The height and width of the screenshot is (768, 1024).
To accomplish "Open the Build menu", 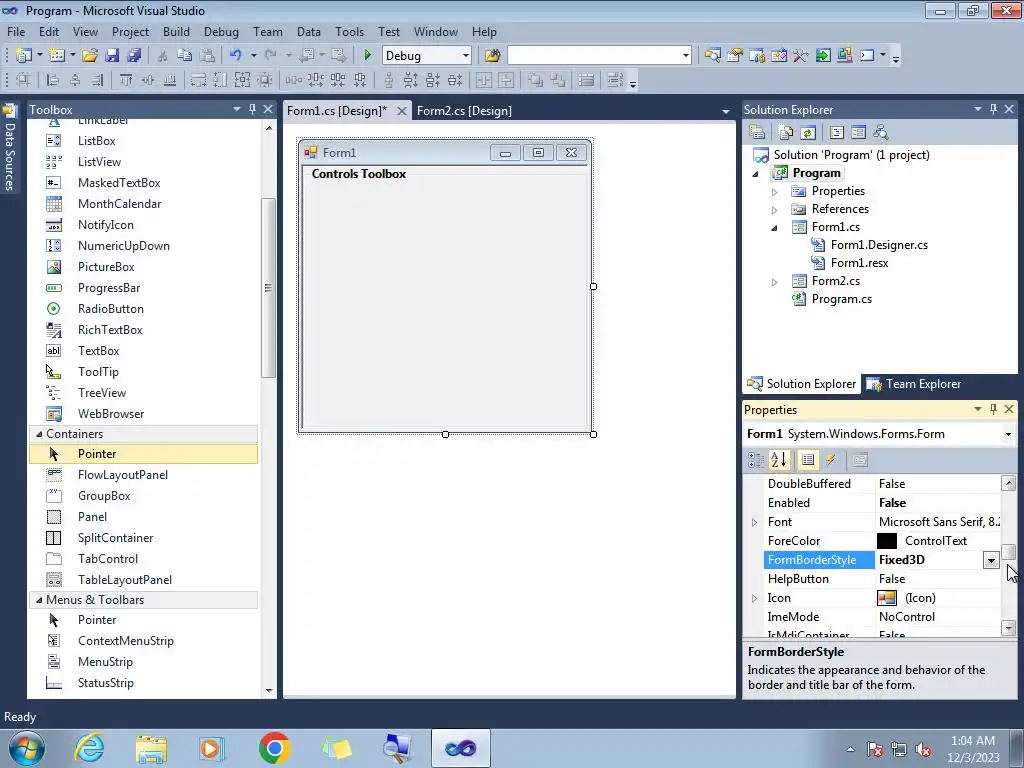I will (176, 31).
